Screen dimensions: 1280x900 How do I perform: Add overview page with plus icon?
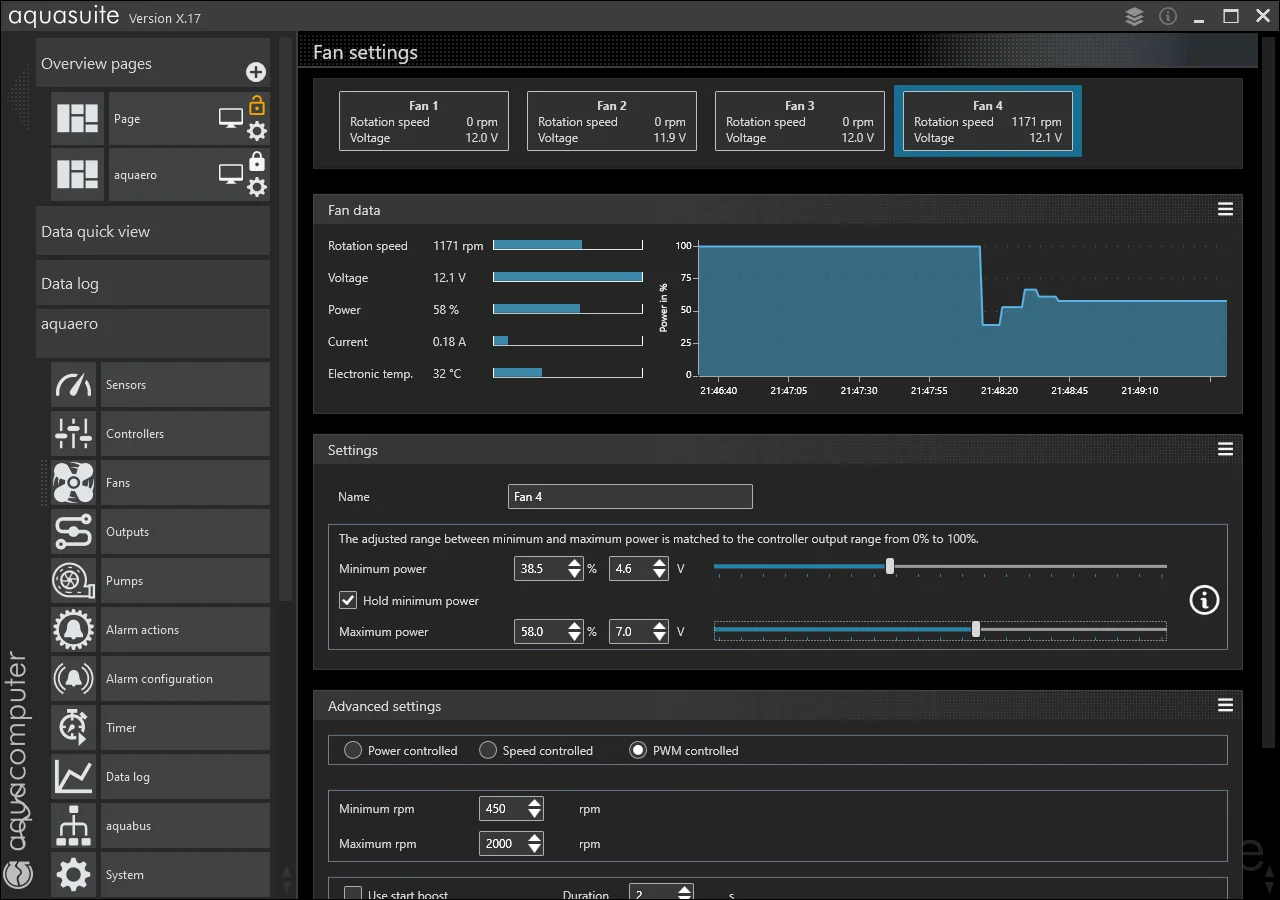click(256, 72)
